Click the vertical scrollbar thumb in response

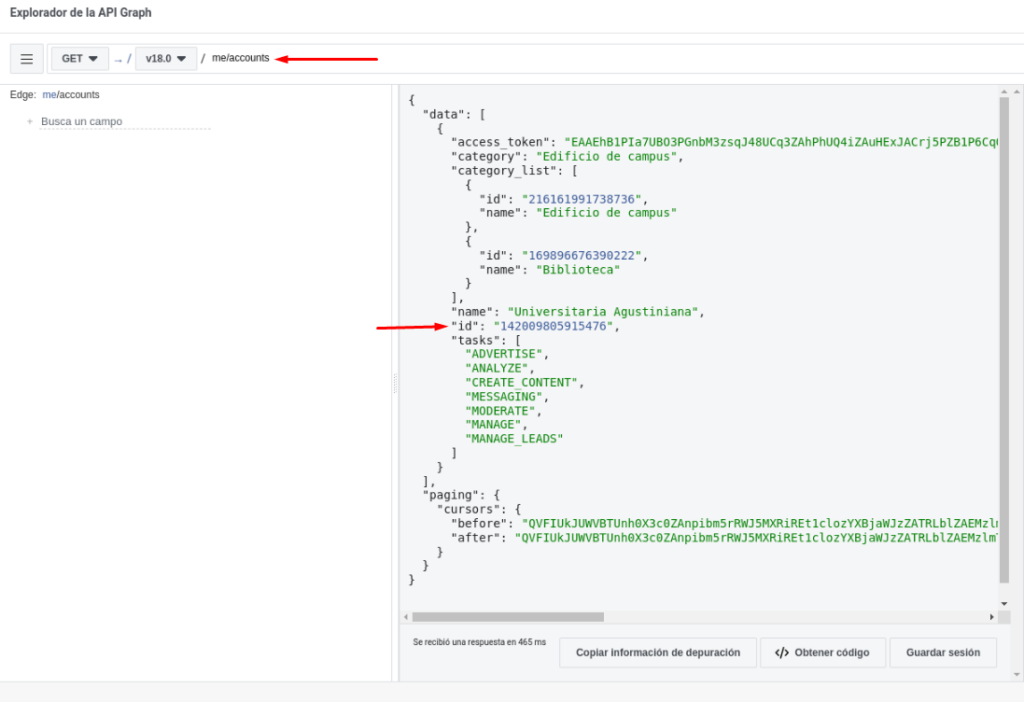(x=1004, y=340)
